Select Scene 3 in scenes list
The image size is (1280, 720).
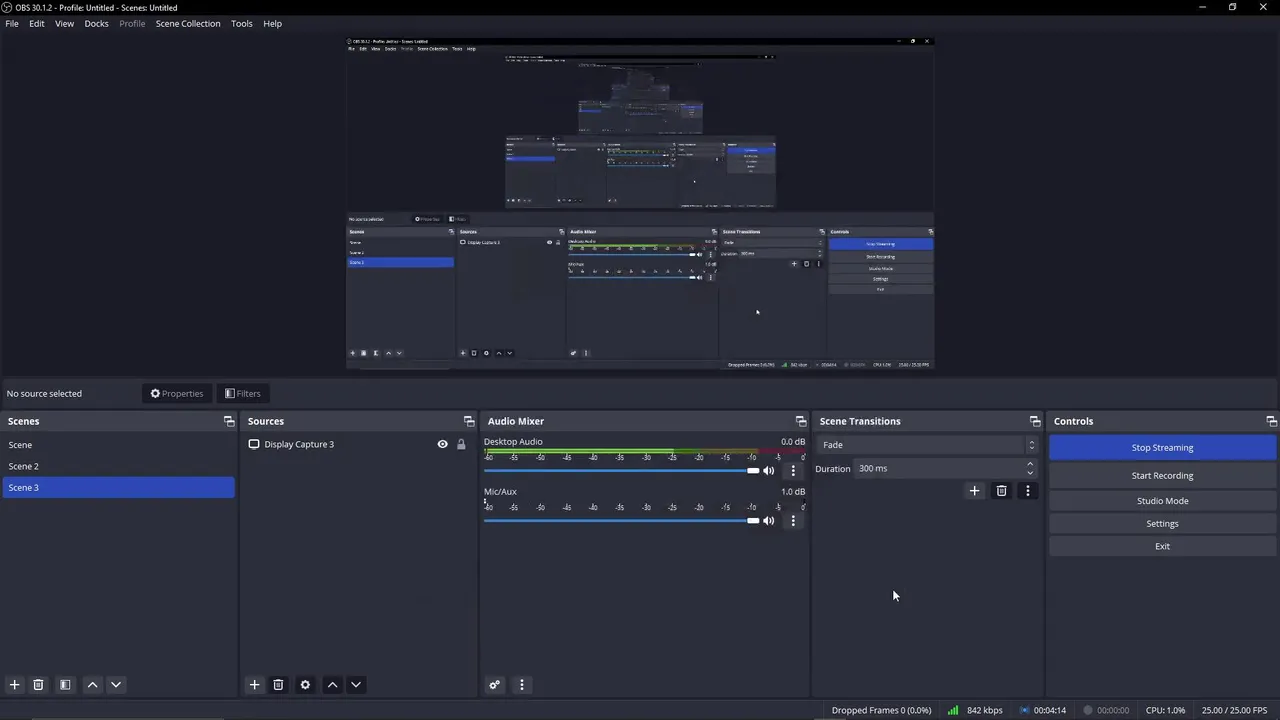[118, 487]
